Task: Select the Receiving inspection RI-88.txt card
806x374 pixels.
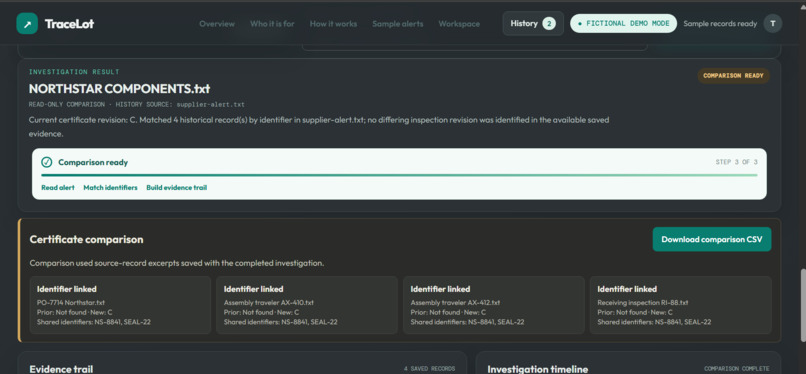Action: (x=681, y=305)
